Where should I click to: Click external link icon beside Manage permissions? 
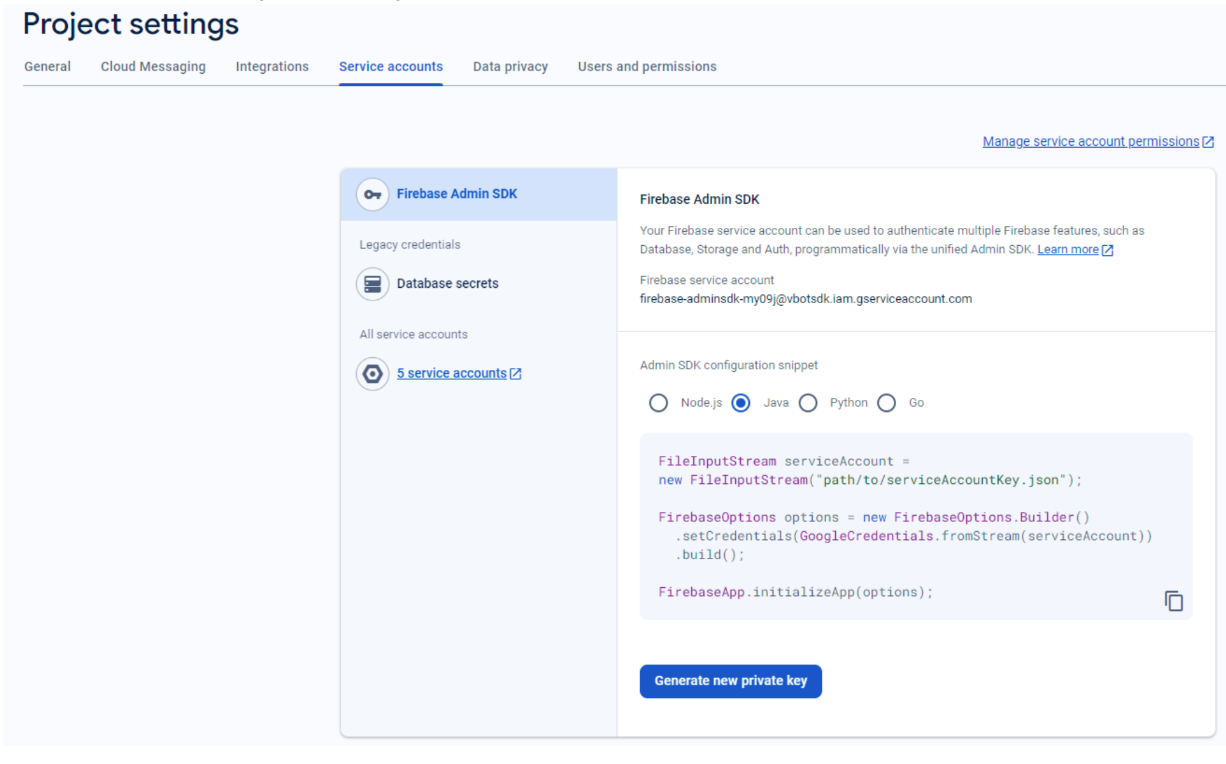1208,142
